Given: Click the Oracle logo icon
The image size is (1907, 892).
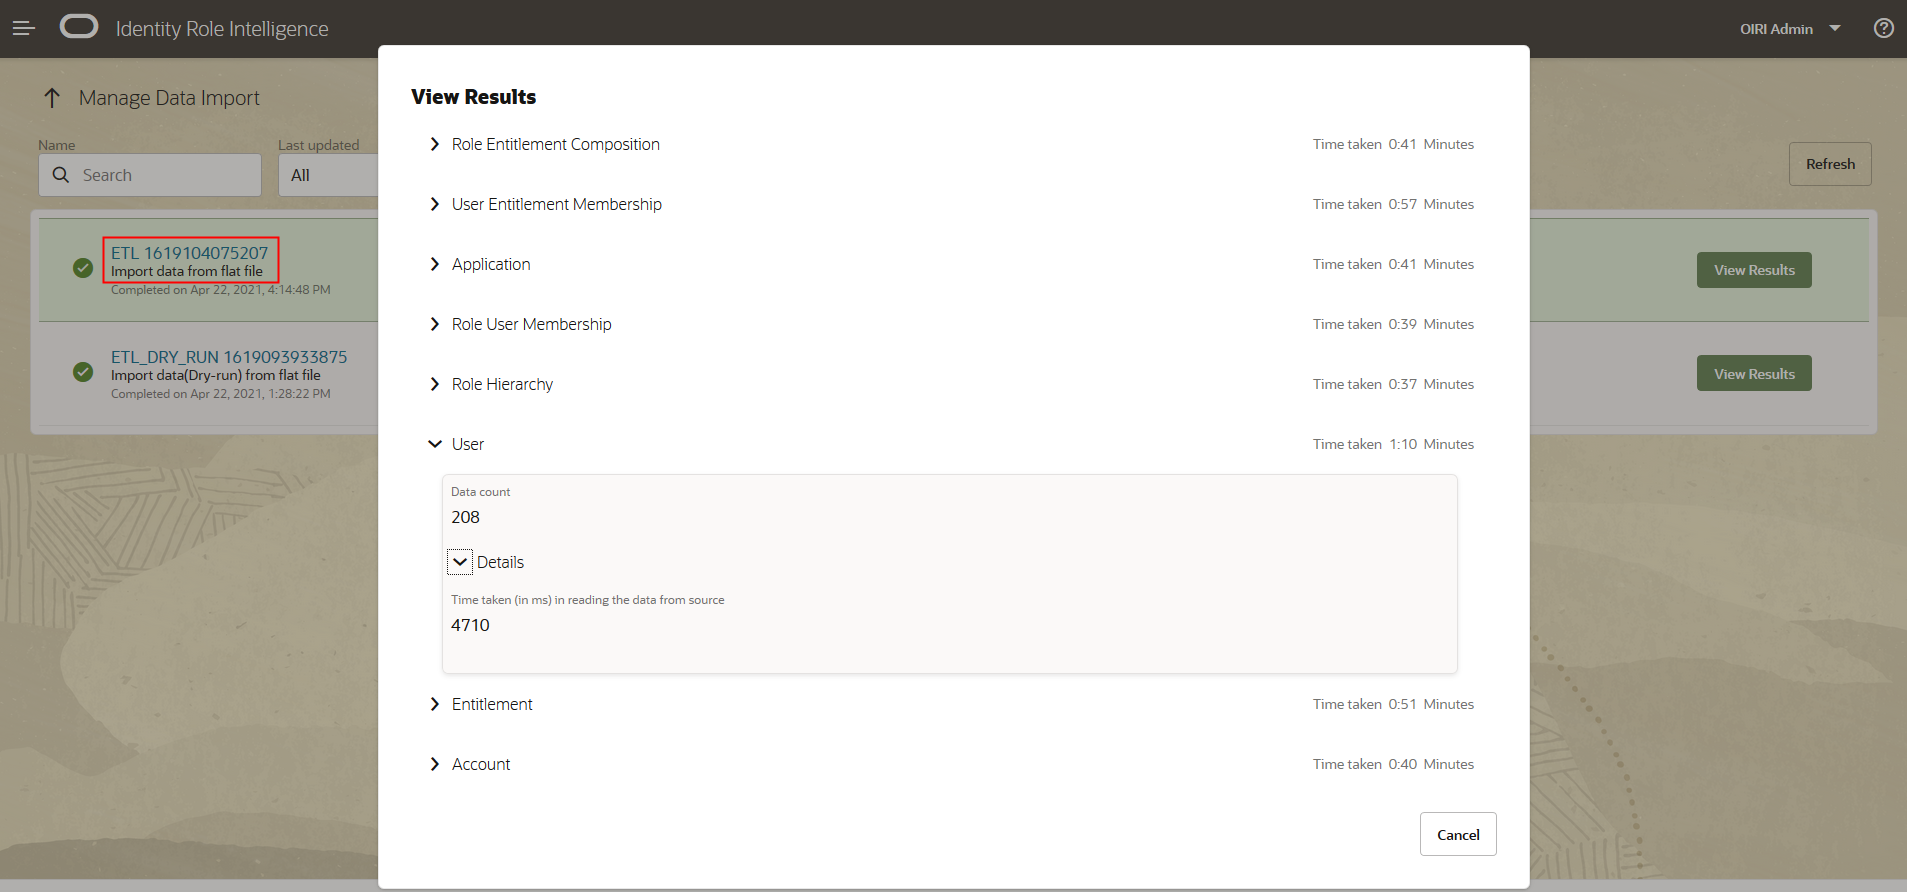Looking at the screenshot, I should 79,27.
